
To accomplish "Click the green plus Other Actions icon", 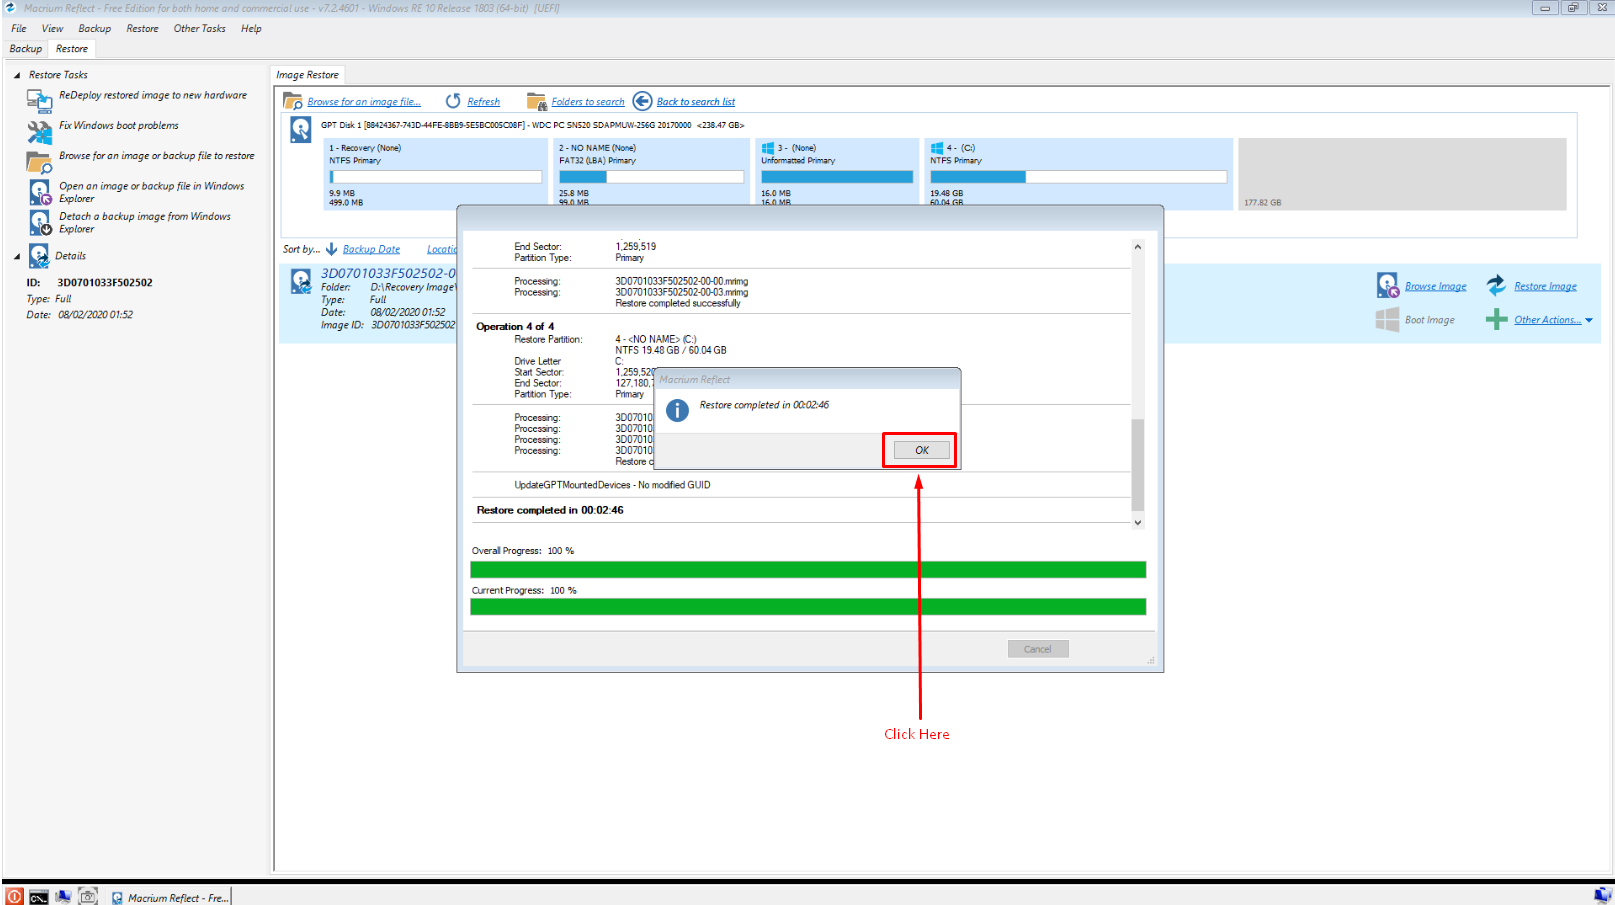I will (x=1496, y=319).
